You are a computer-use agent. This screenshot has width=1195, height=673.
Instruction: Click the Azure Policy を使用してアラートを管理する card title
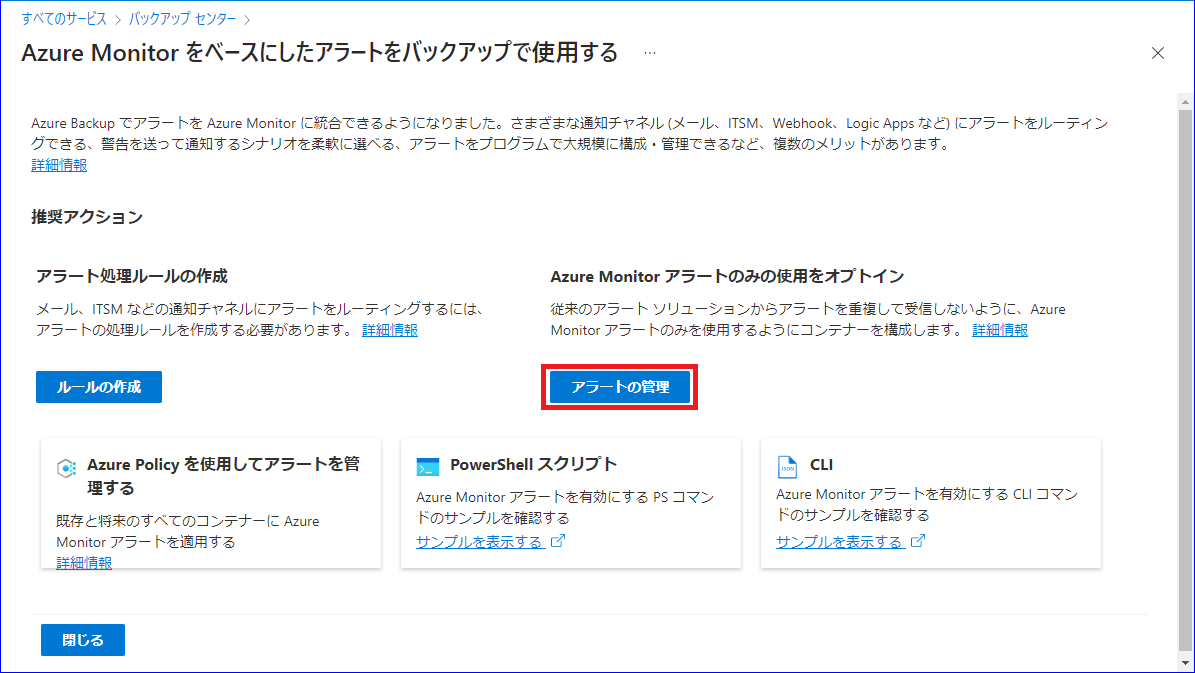pos(223,476)
